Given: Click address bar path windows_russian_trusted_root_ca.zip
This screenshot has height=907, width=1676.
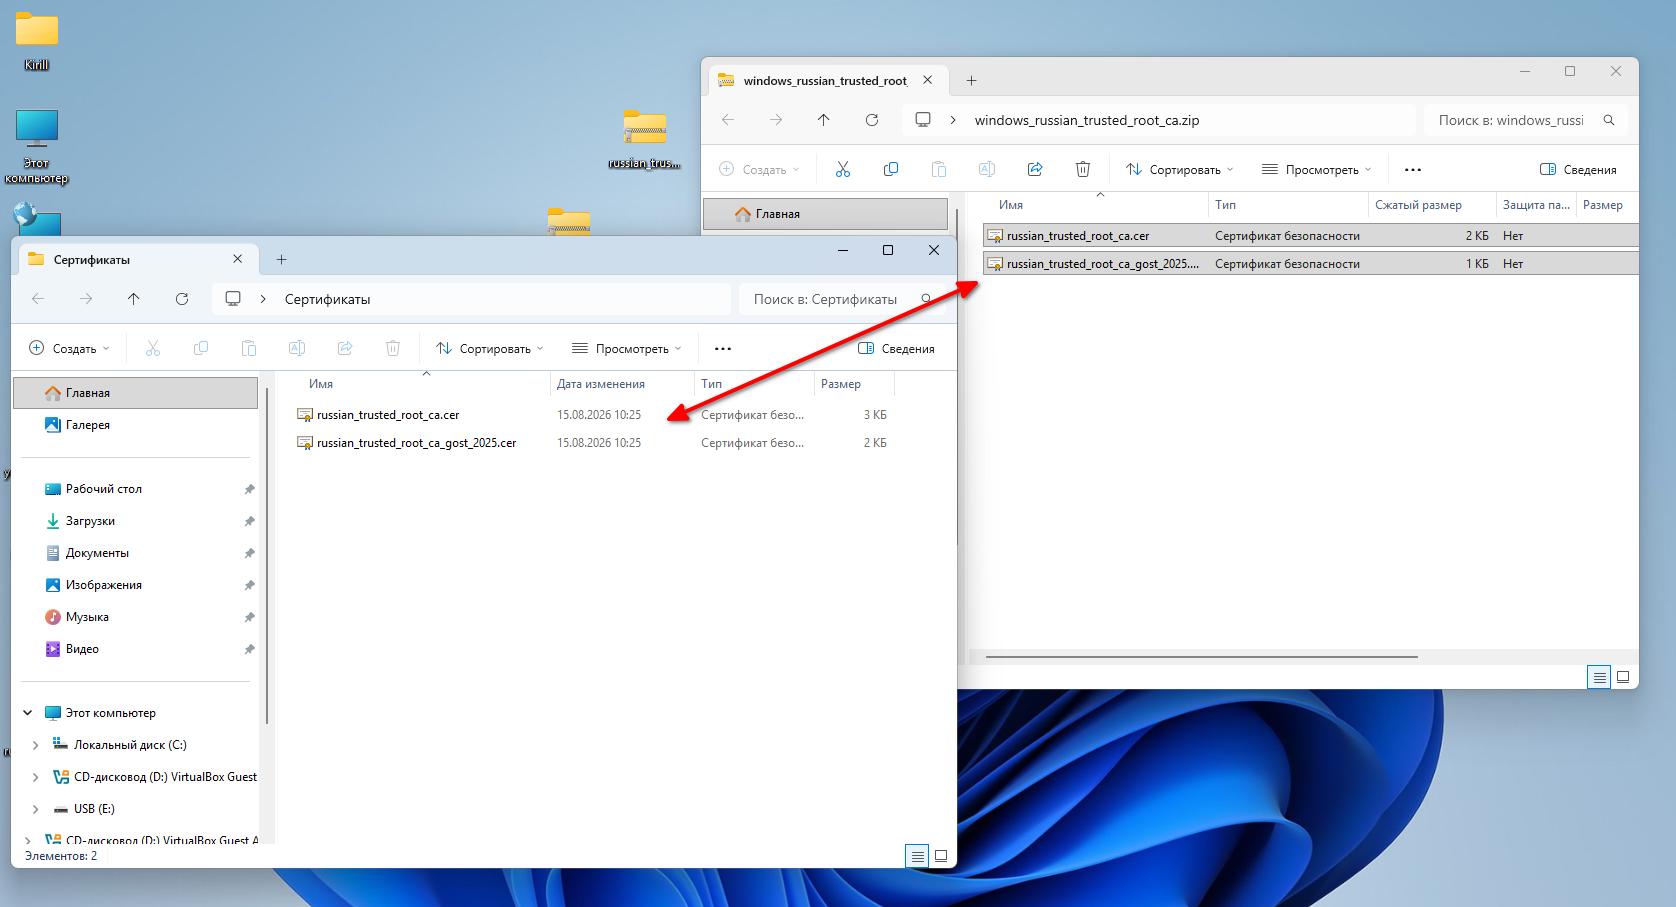Looking at the screenshot, I should point(1086,120).
